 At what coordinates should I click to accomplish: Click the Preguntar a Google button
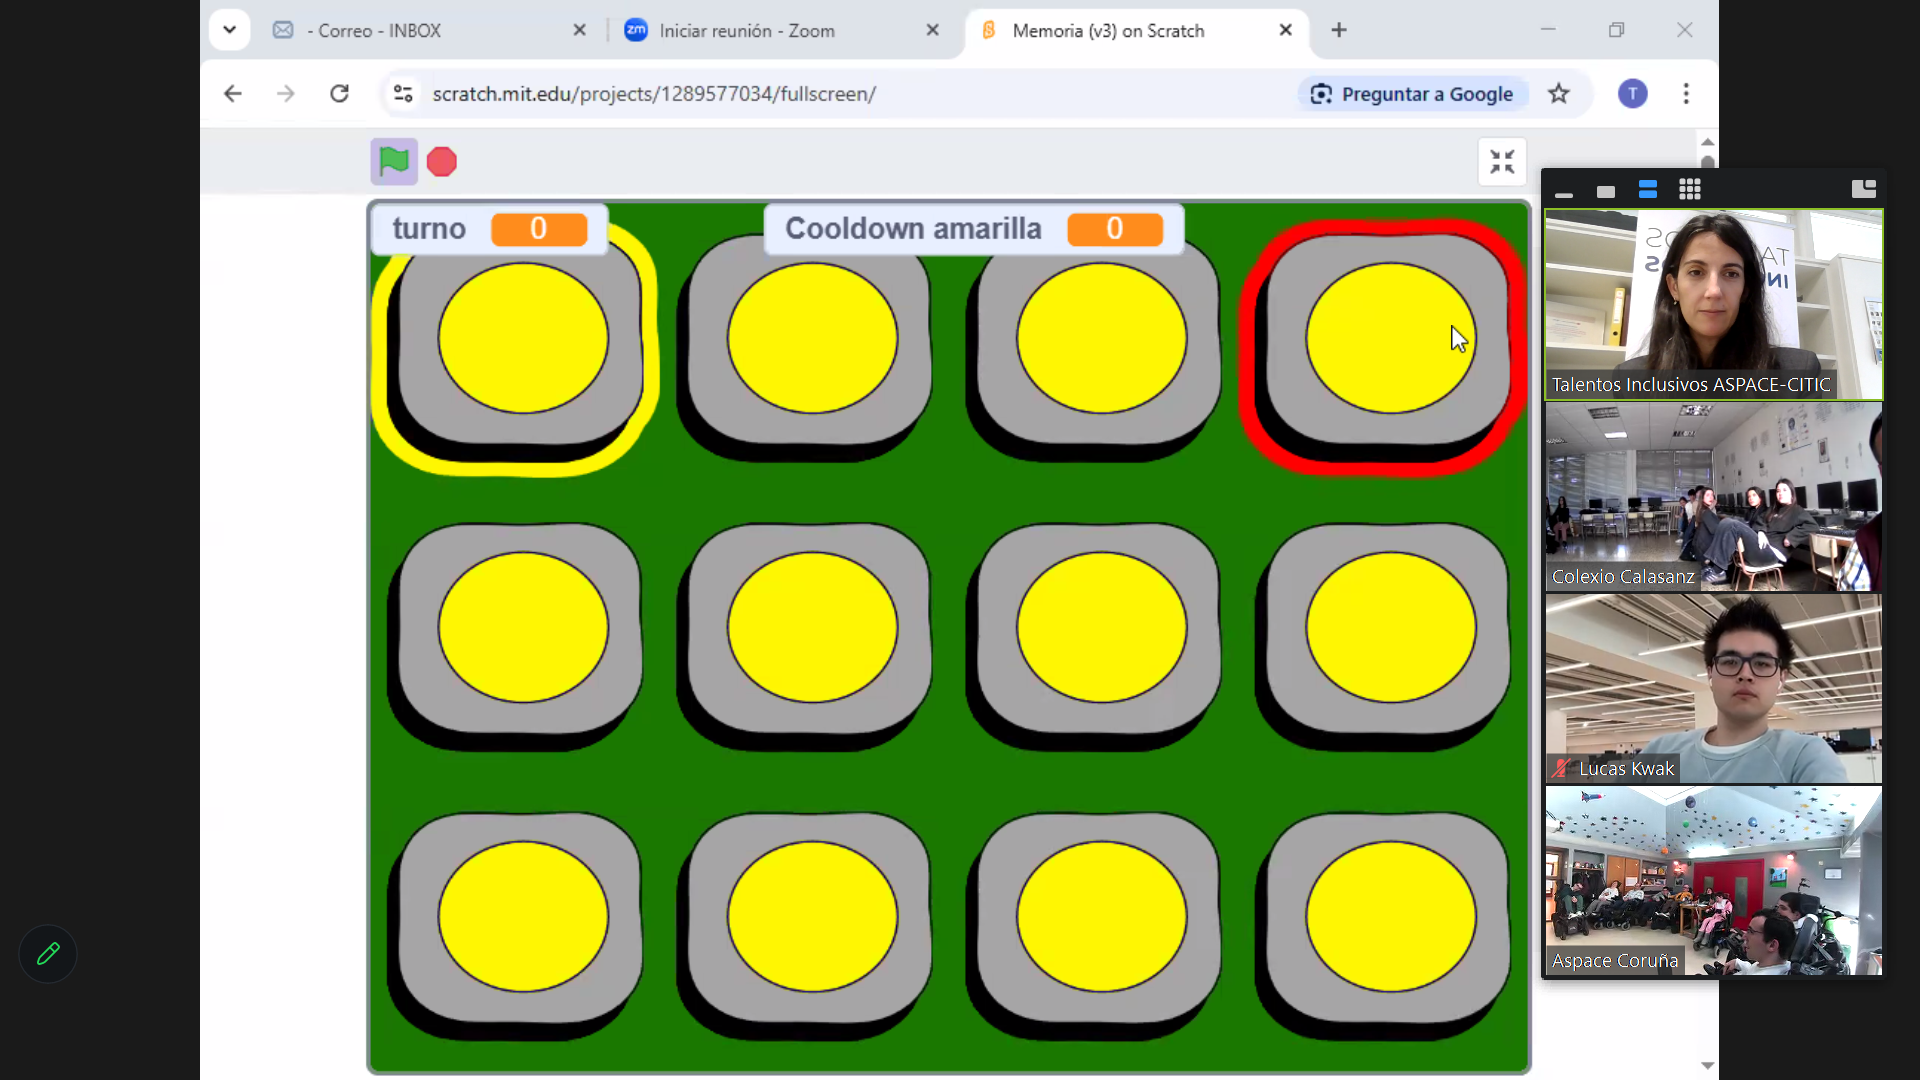pos(1413,94)
